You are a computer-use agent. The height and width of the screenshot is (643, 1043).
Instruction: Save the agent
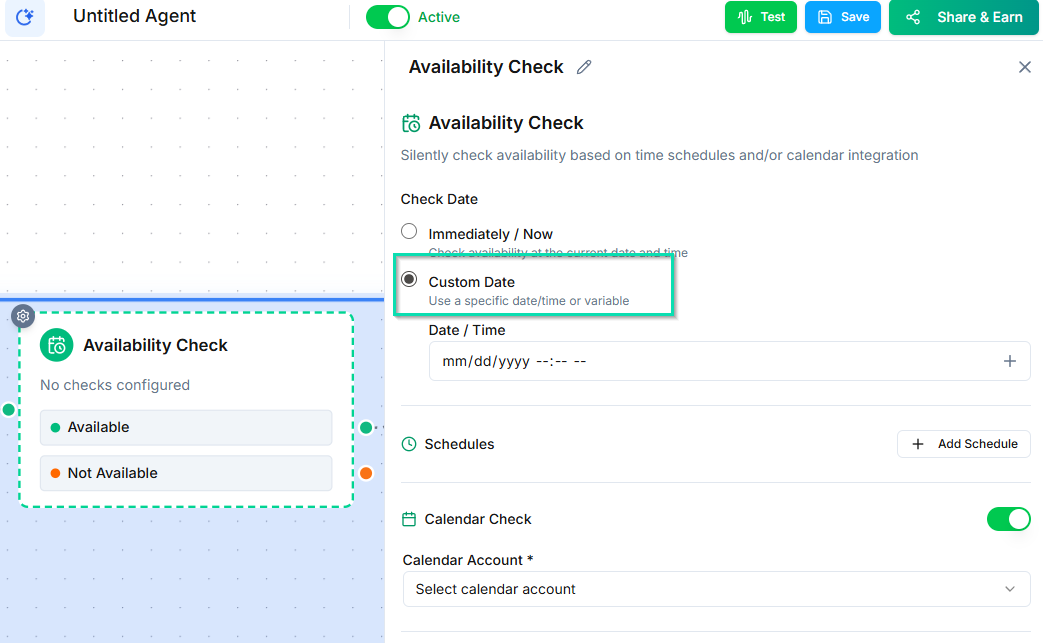pos(842,17)
